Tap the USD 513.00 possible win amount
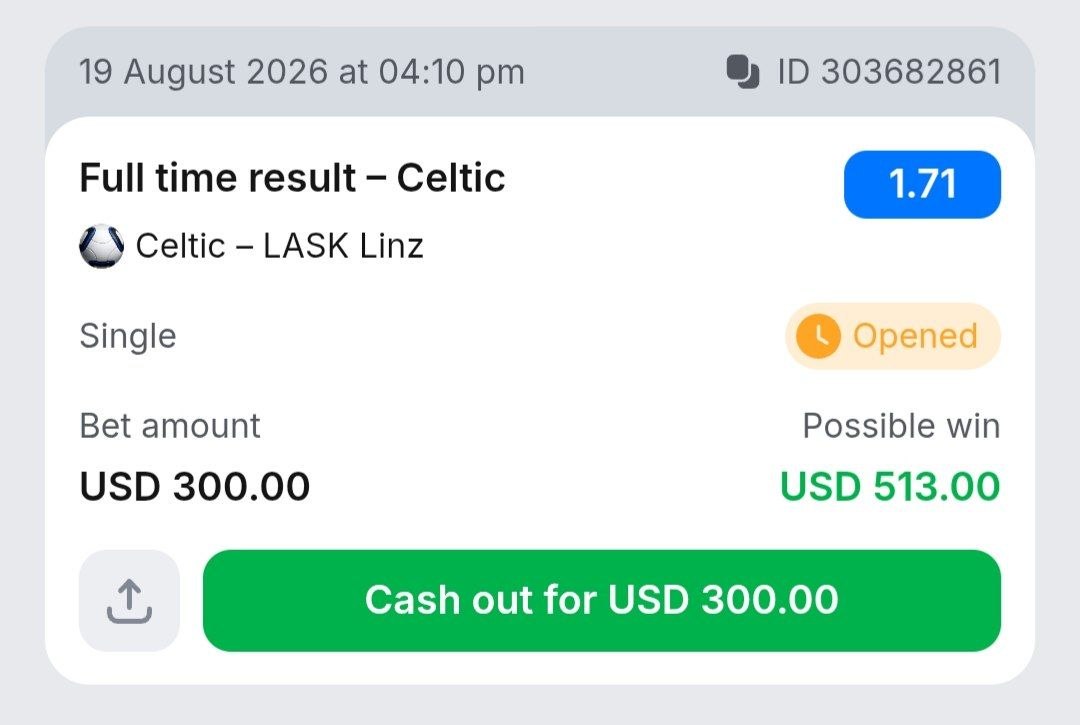 [x=890, y=486]
